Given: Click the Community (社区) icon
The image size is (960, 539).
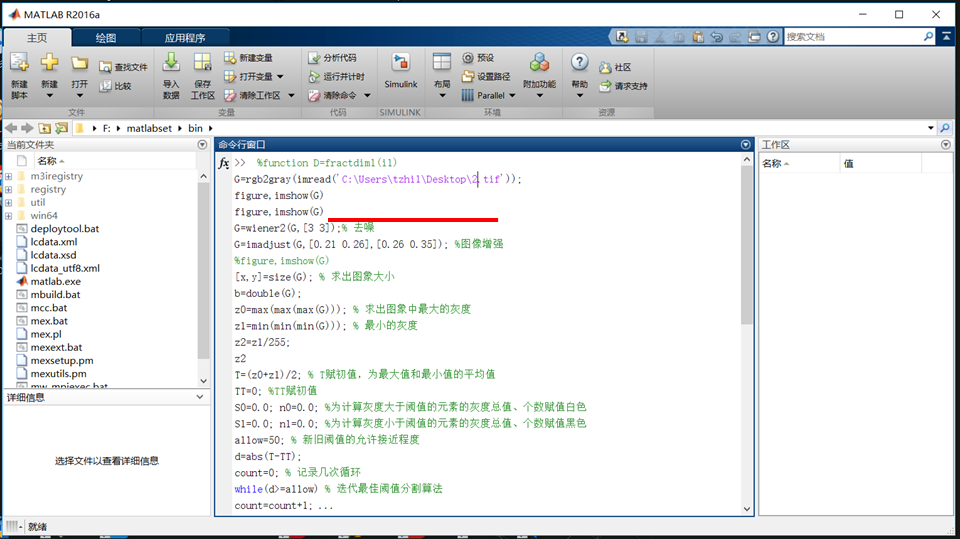Looking at the screenshot, I should [x=605, y=67].
